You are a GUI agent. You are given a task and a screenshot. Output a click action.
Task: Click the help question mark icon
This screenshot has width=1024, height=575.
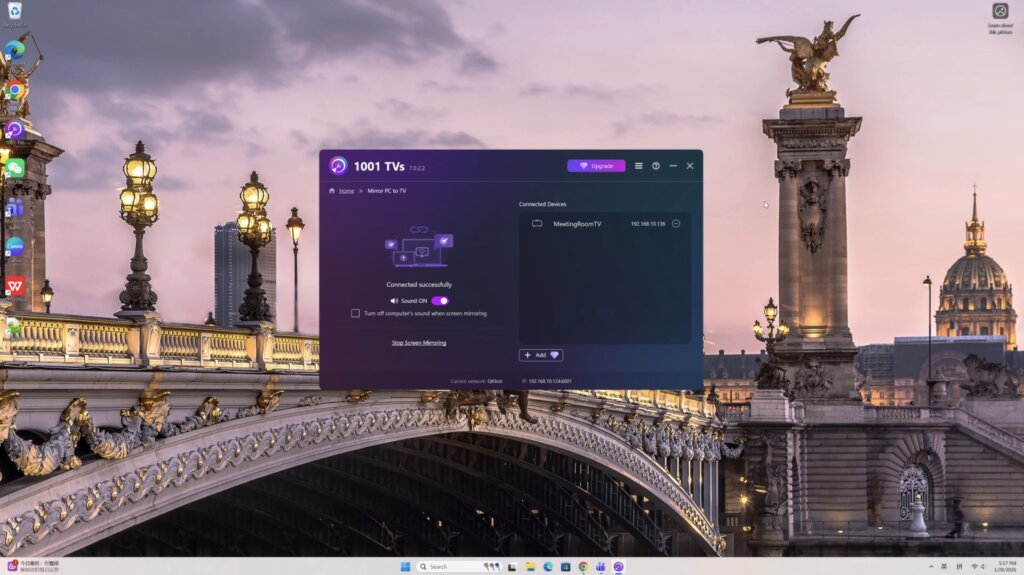click(x=656, y=166)
